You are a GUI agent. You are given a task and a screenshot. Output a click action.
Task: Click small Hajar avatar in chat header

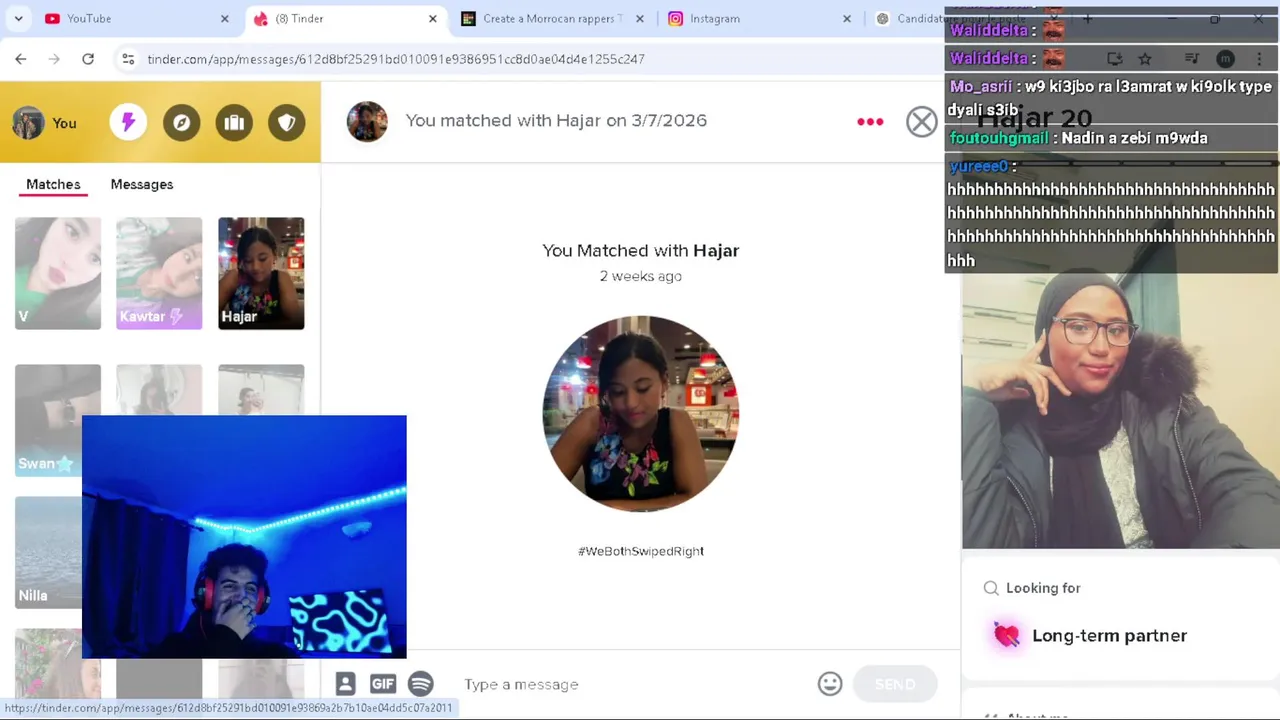click(x=367, y=122)
